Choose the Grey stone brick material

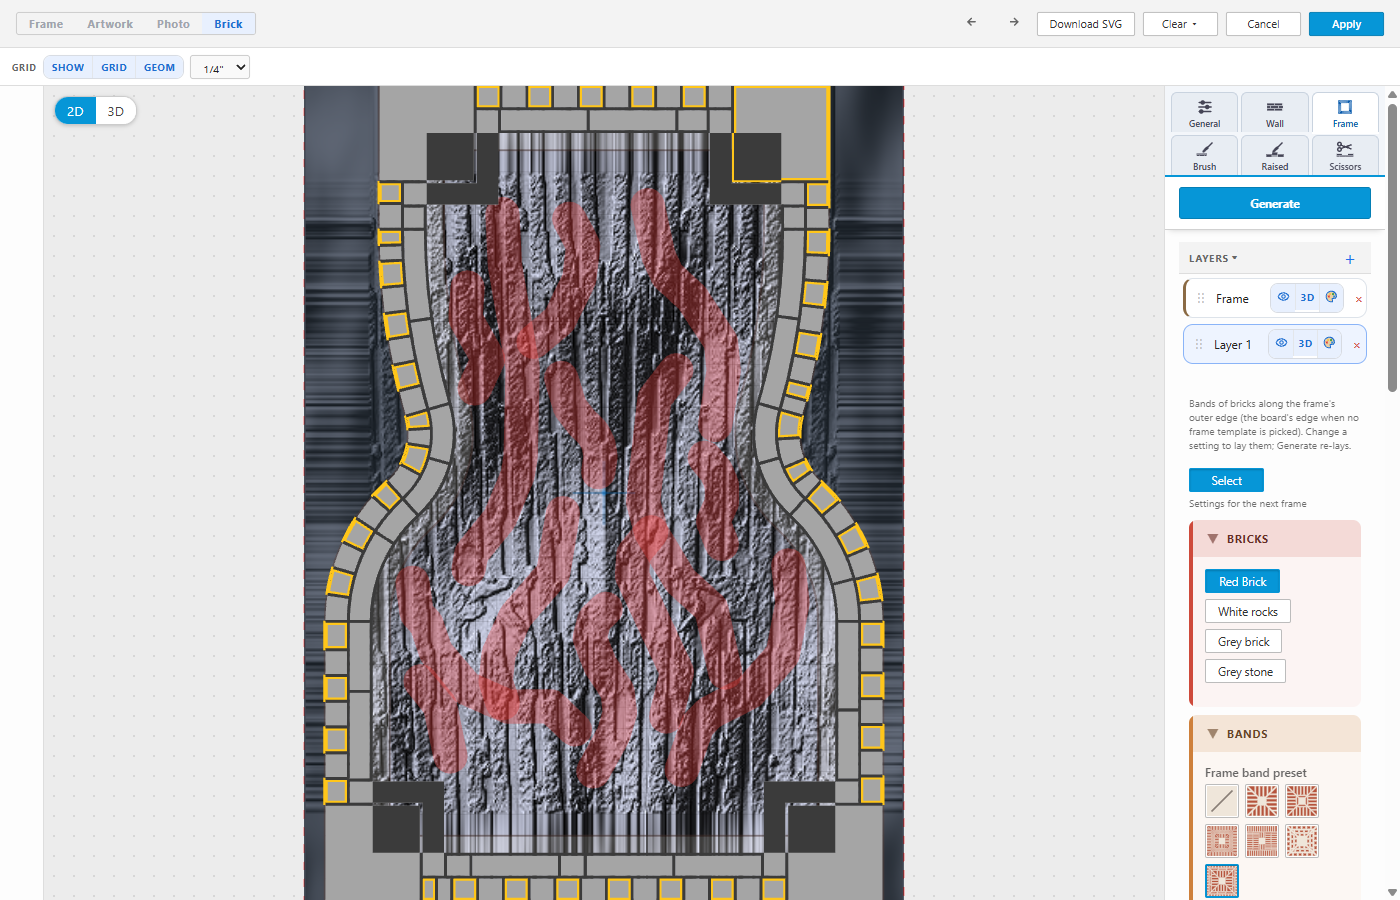1245,671
